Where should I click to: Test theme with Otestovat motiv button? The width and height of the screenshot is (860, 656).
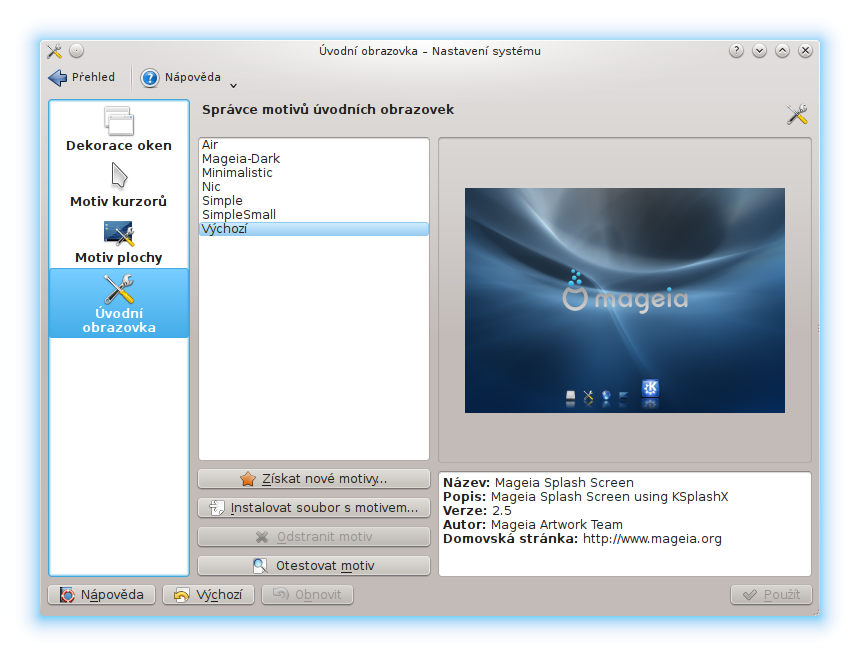(x=314, y=566)
